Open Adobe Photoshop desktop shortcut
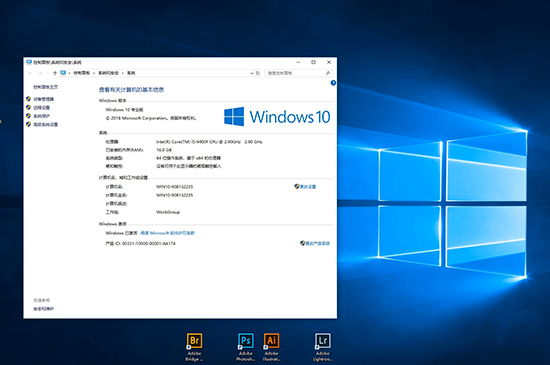550x365 pixels. pyautogui.click(x=246, y=347)
